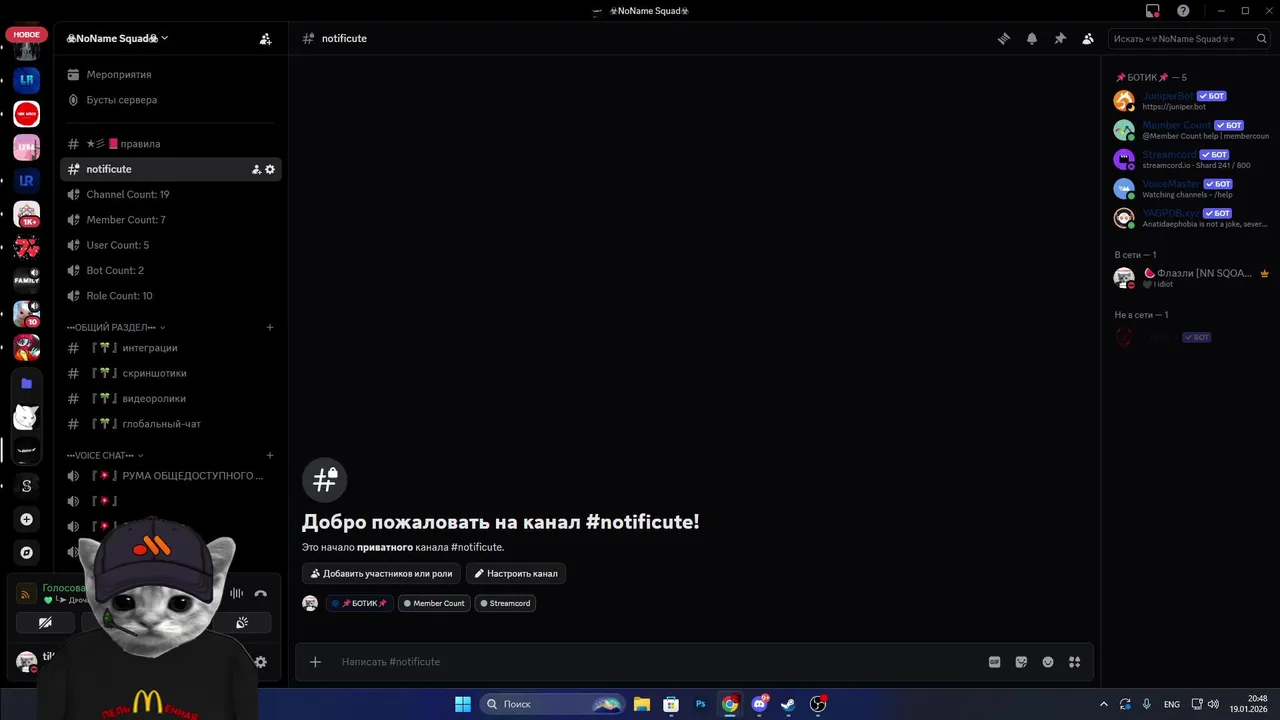This screenshot has width=1280, height=720.
Task: Click the plus attach button
Action: [315, 662]
